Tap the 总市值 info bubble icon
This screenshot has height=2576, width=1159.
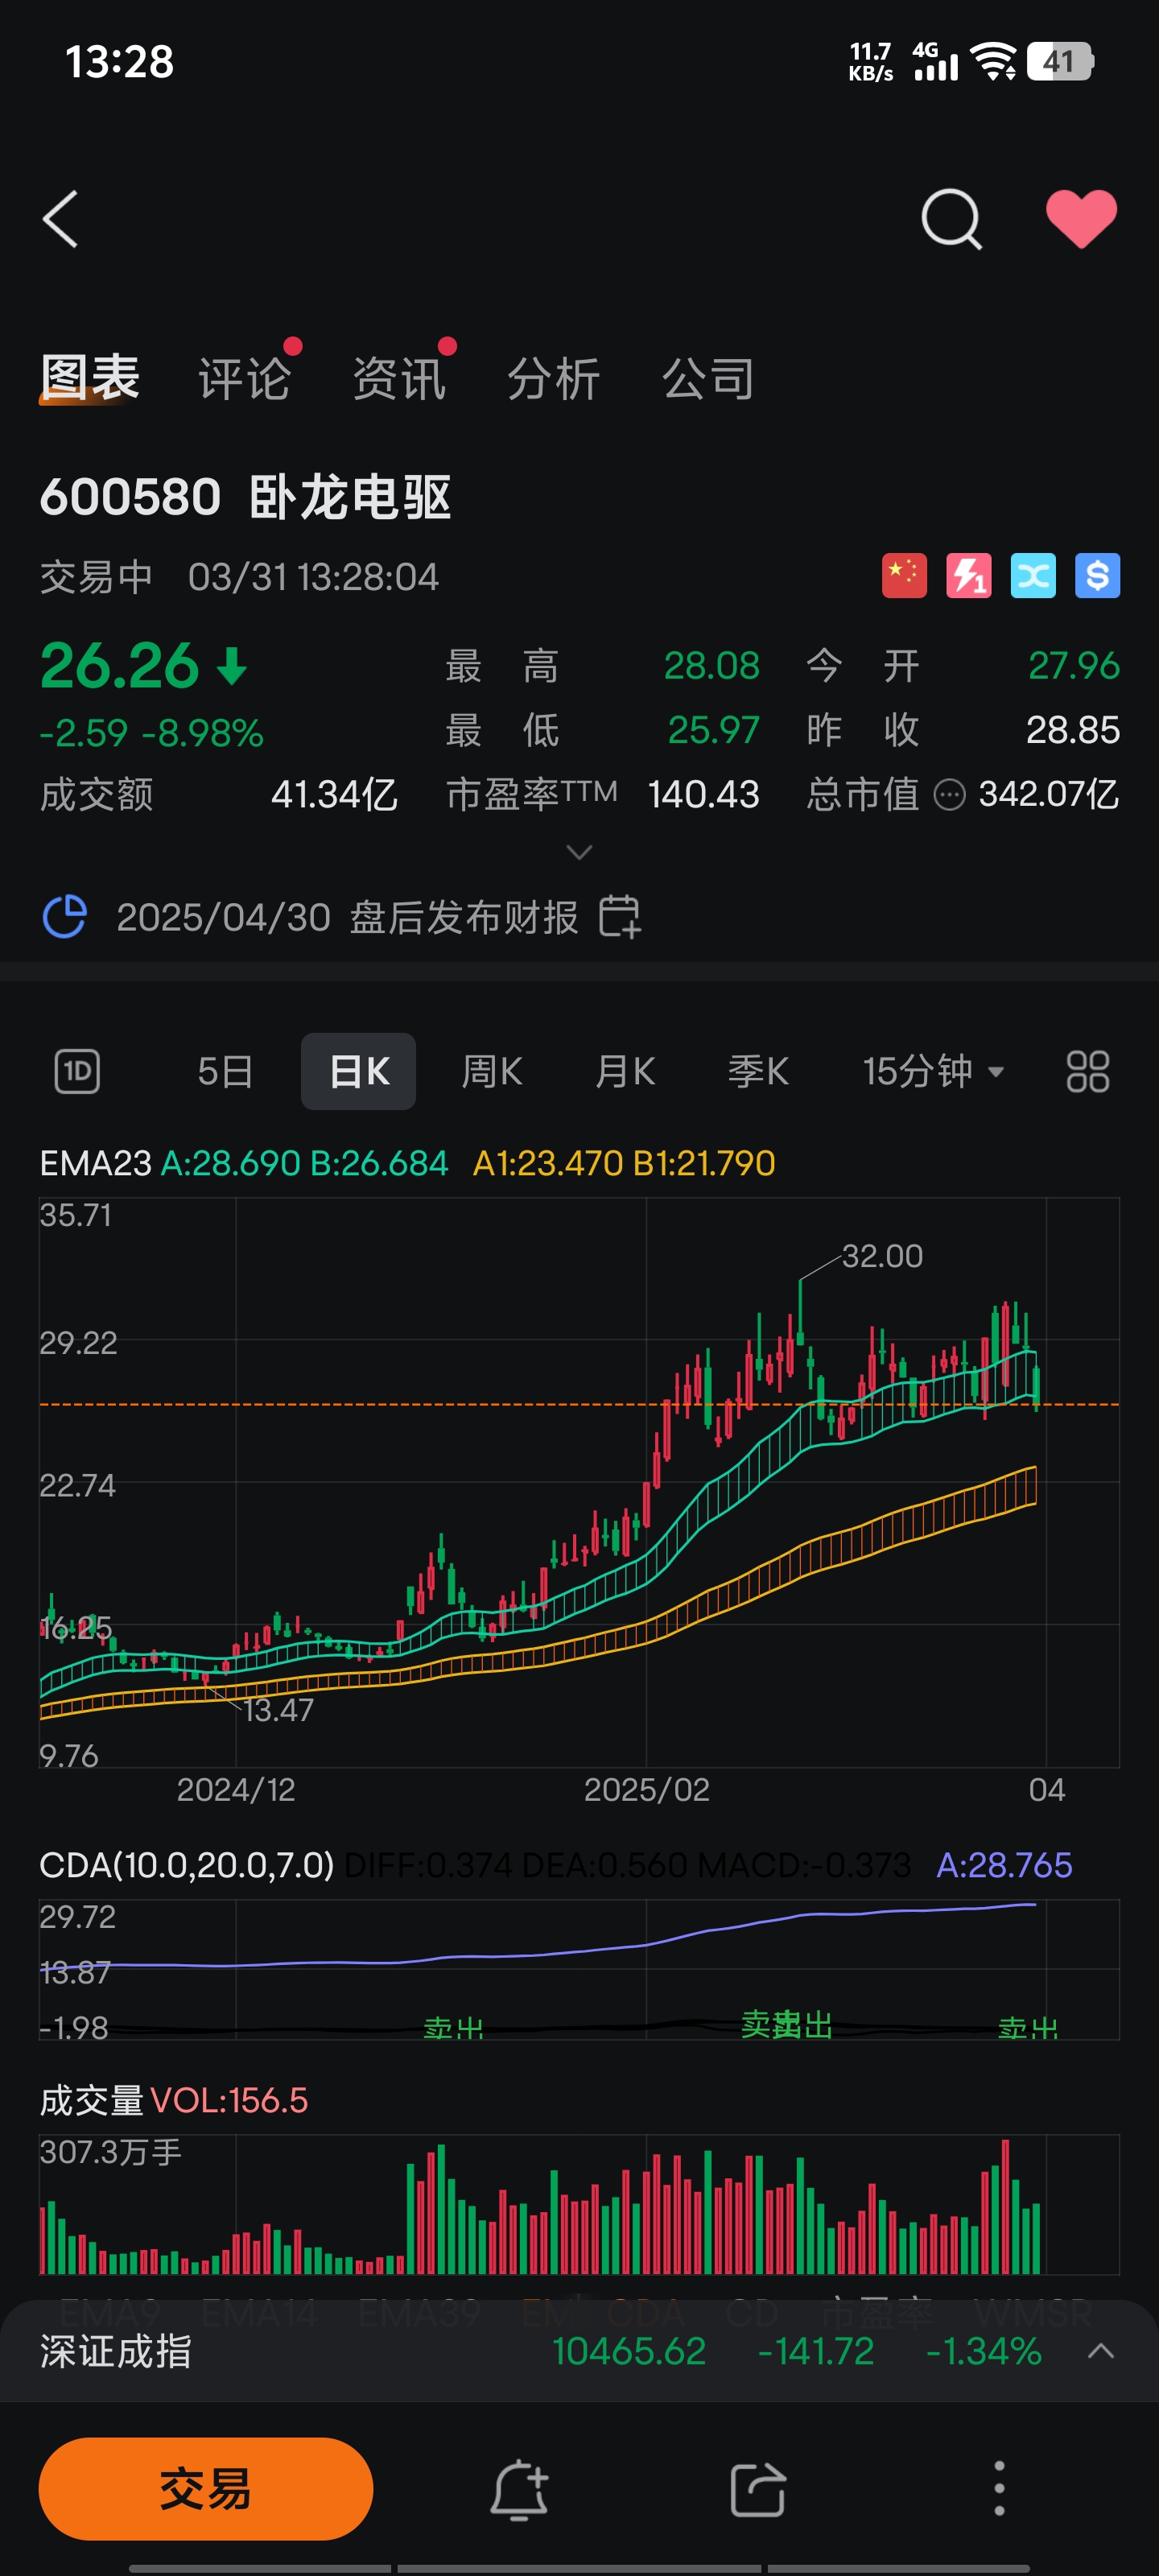949,795
